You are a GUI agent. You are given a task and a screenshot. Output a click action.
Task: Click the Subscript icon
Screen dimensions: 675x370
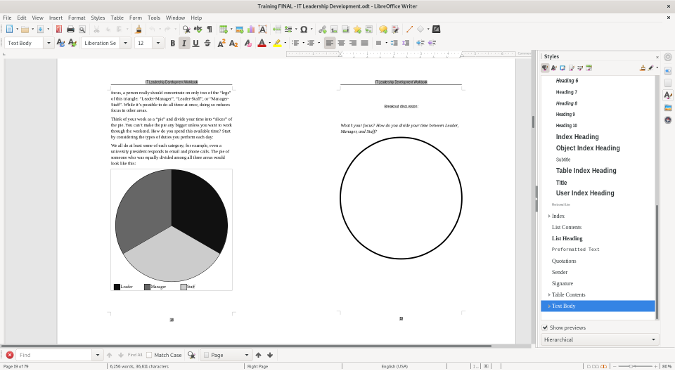[233, 43]
